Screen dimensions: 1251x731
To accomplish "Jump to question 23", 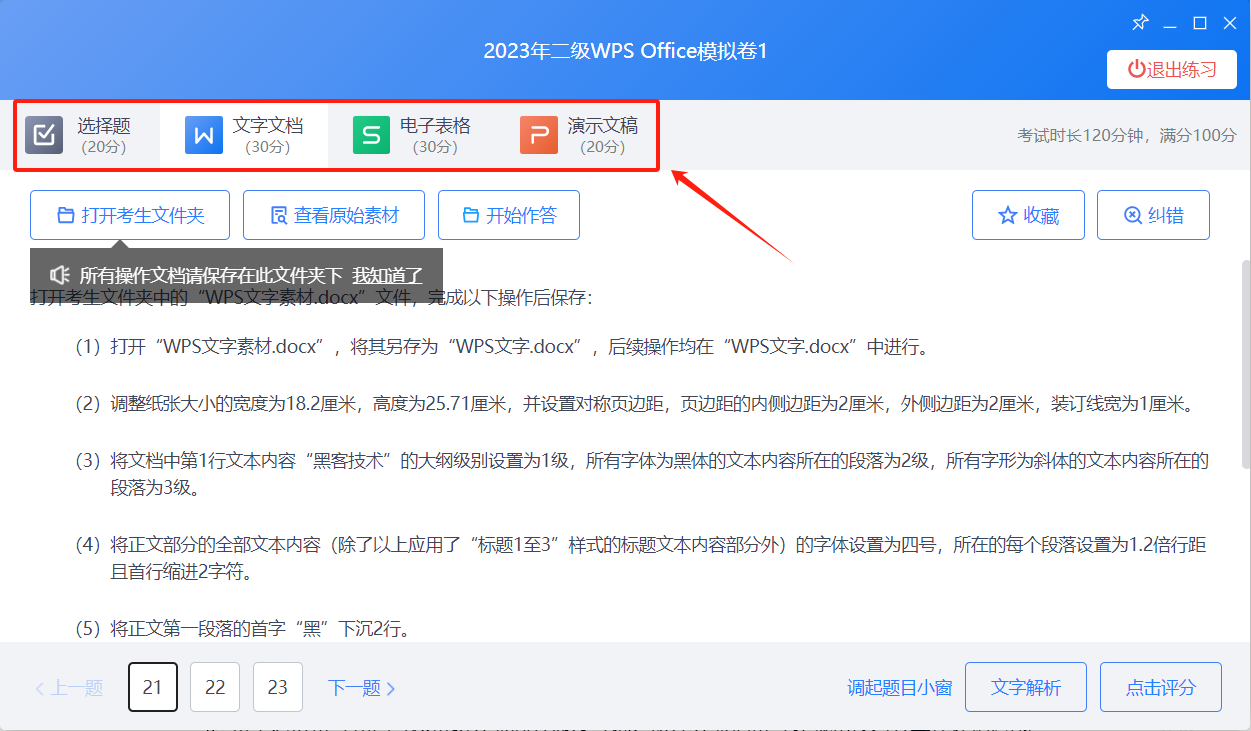I will tap(278, 687).
